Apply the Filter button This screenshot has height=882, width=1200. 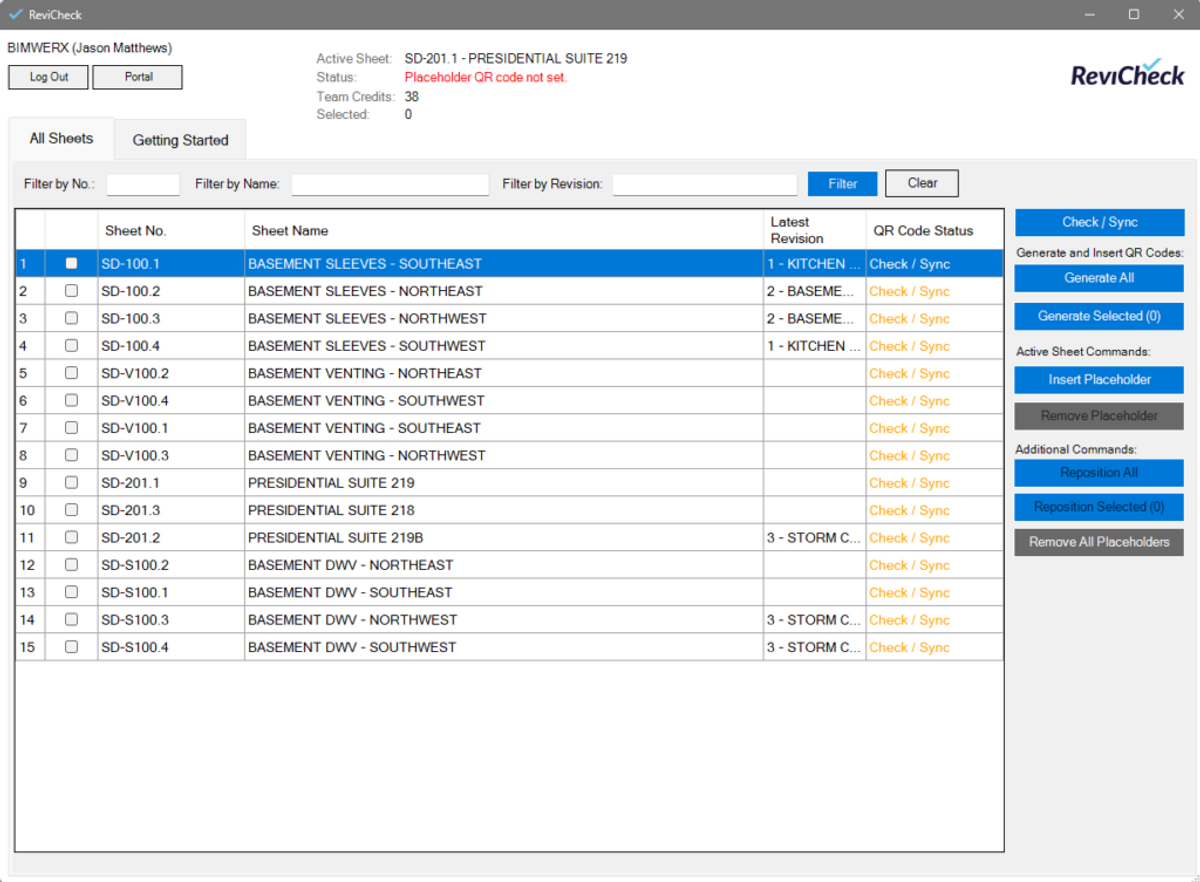[841, 183]
